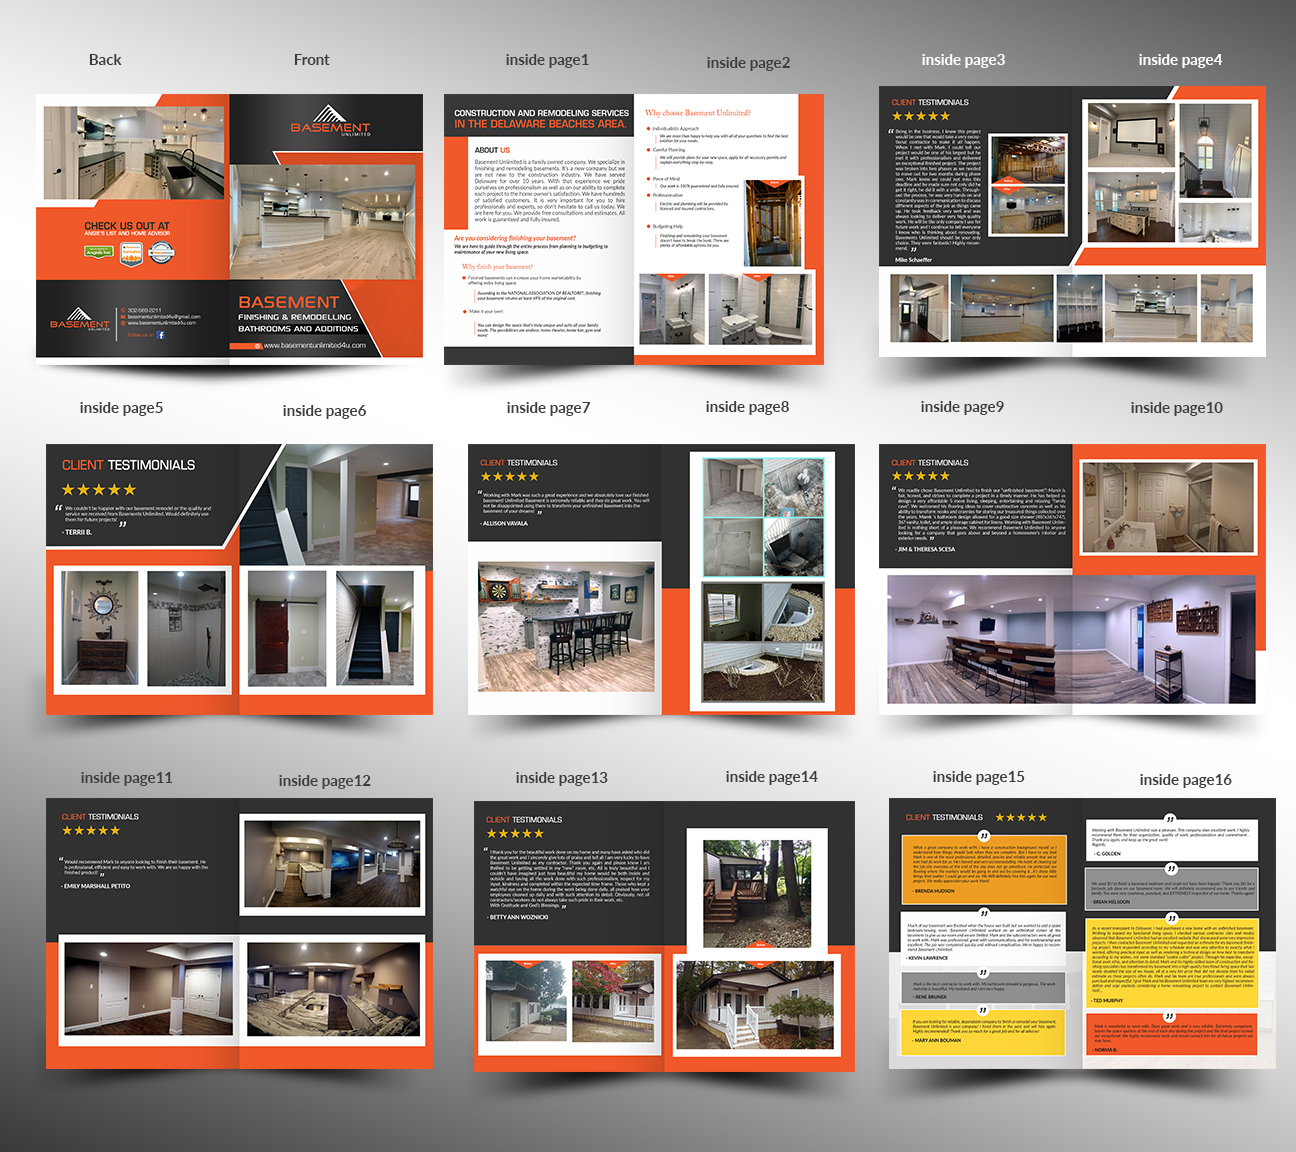
Task: Click the gmail address on back cover
Action: (x=164, y=317)
